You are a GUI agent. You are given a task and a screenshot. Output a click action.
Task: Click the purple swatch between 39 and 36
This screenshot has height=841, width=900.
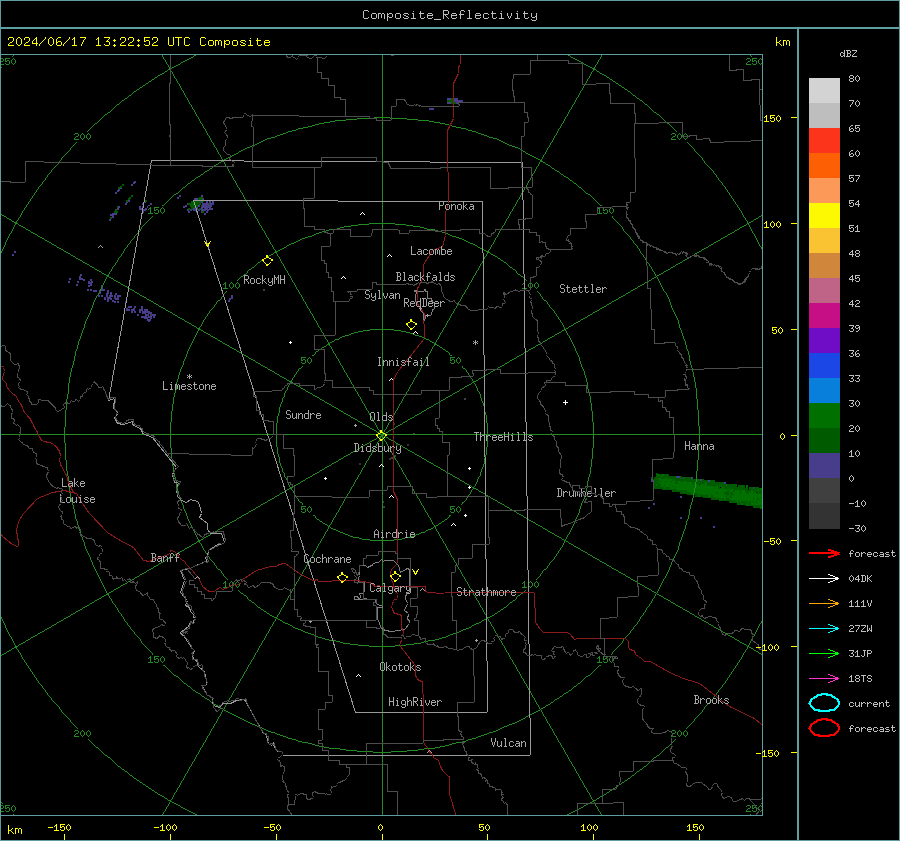[824, 340]
